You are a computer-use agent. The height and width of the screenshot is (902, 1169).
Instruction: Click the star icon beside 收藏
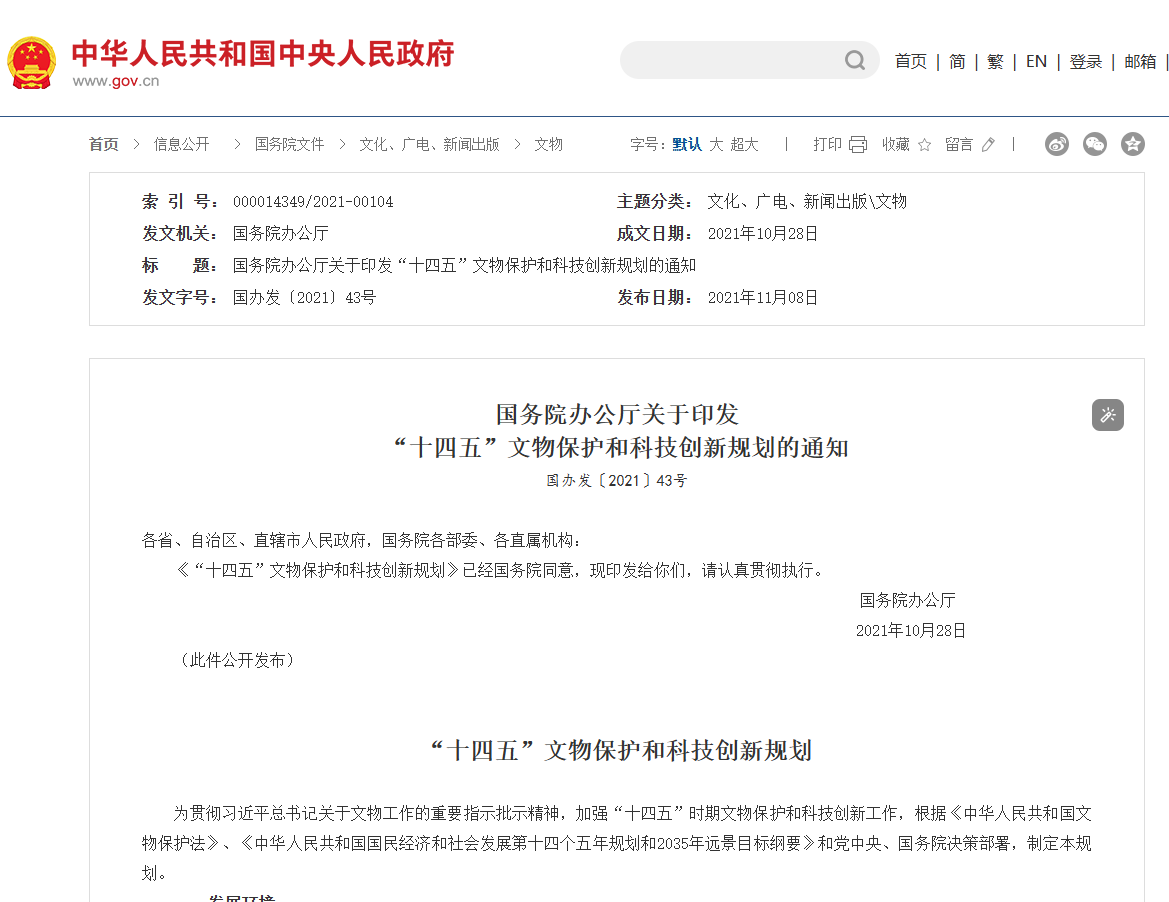coord(927,144)
